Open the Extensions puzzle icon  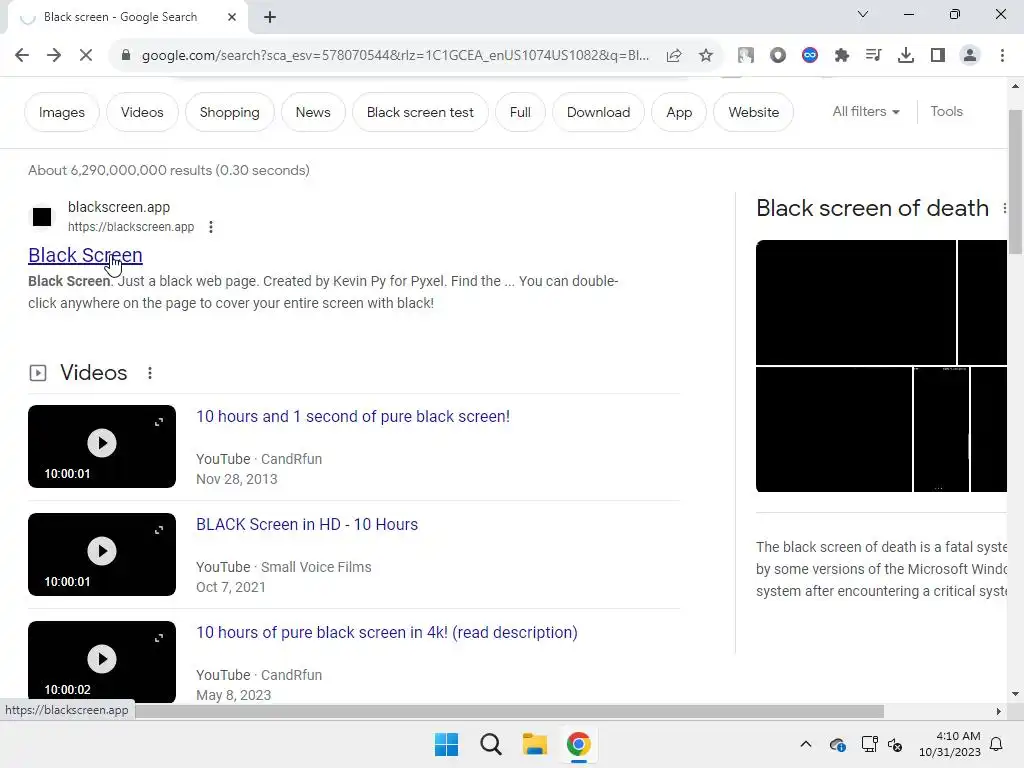tap(842, 56)
